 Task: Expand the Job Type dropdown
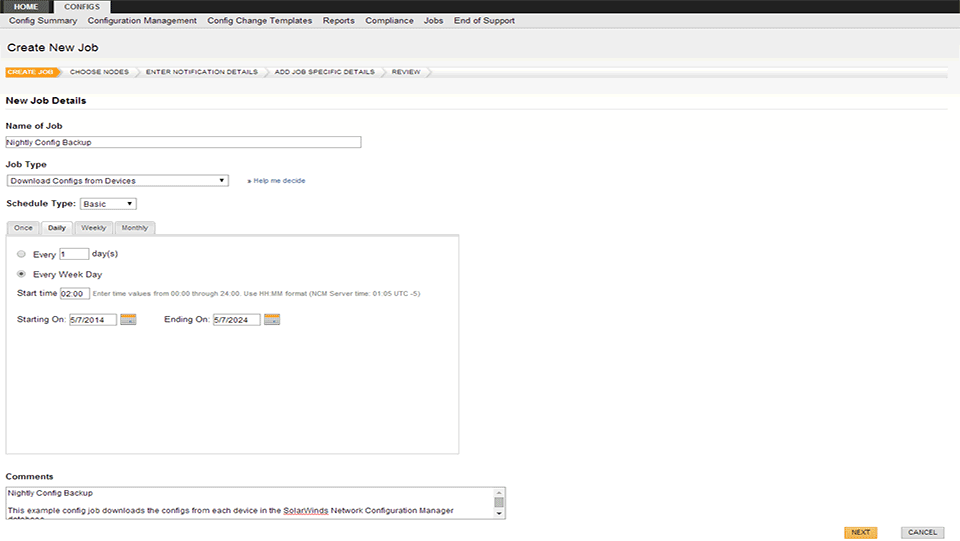click(x=117, y=181)
